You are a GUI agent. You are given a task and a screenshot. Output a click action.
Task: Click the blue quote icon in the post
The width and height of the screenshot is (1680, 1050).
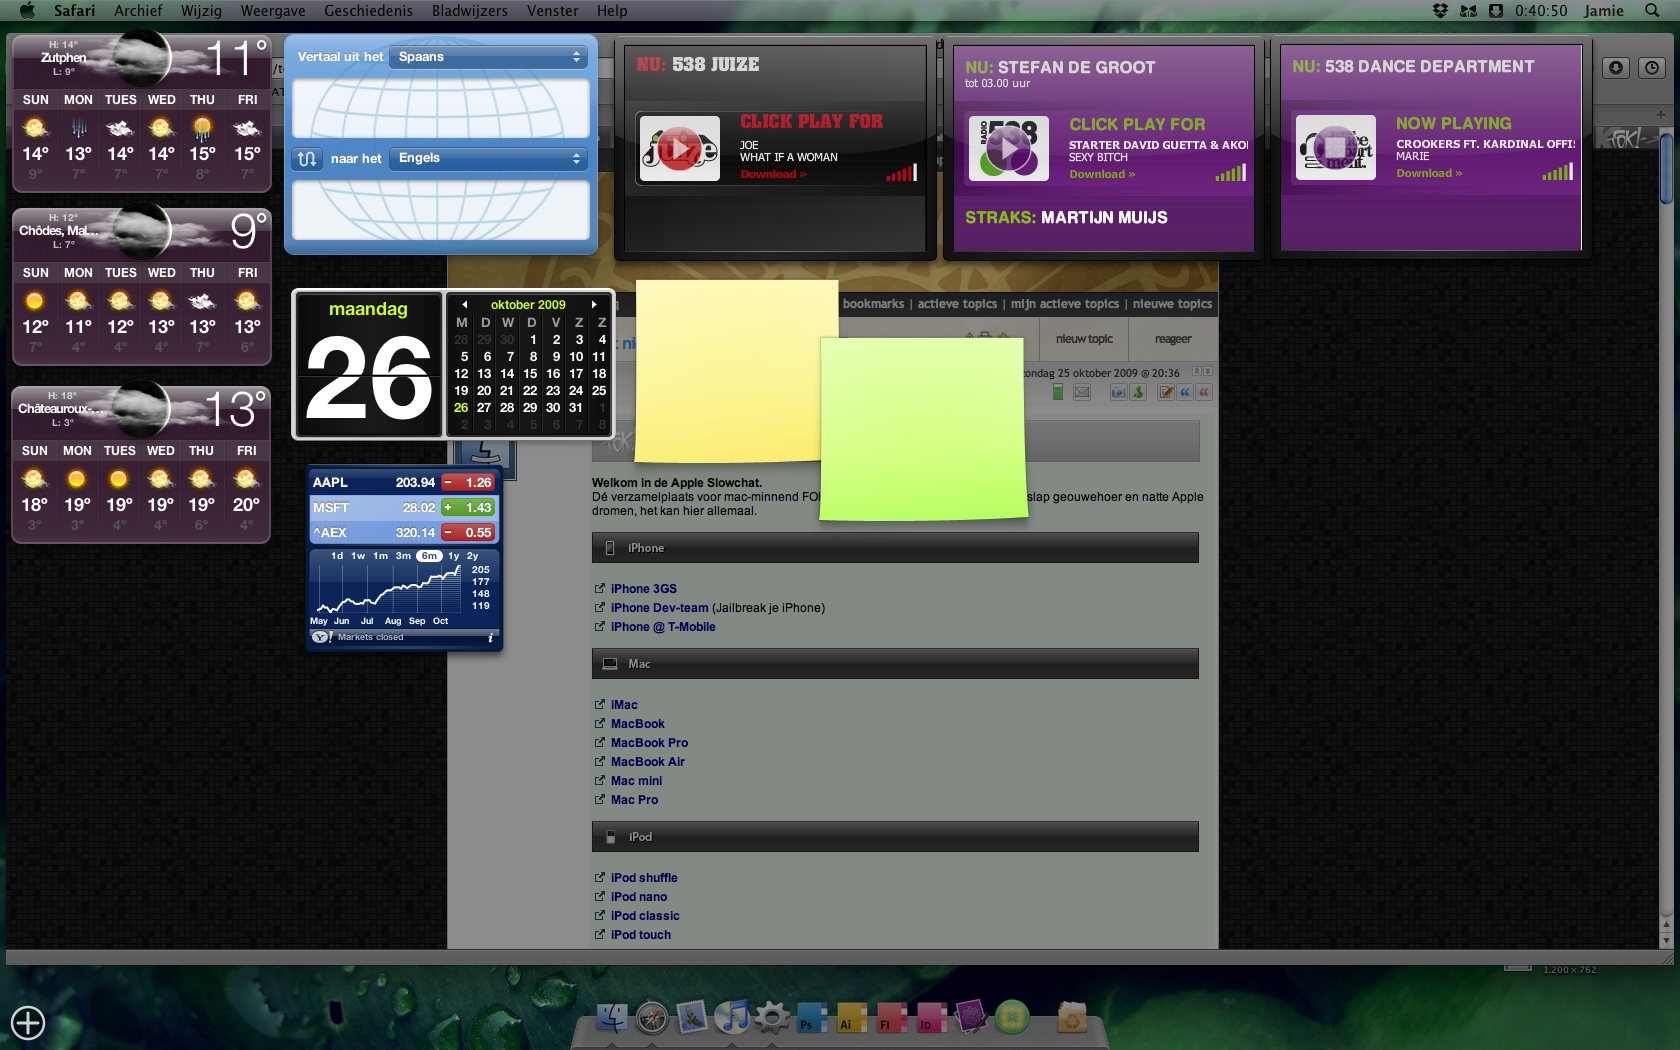(x=1185, y=393)
